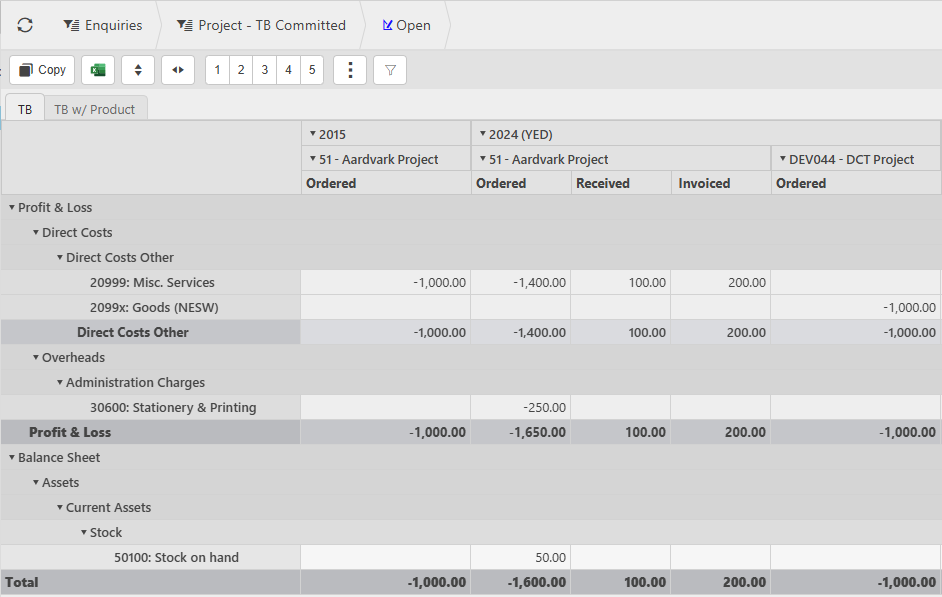Select level 1 in the toolbar
The height and width of the screenshot is (597, 942).
pos(218,70)
